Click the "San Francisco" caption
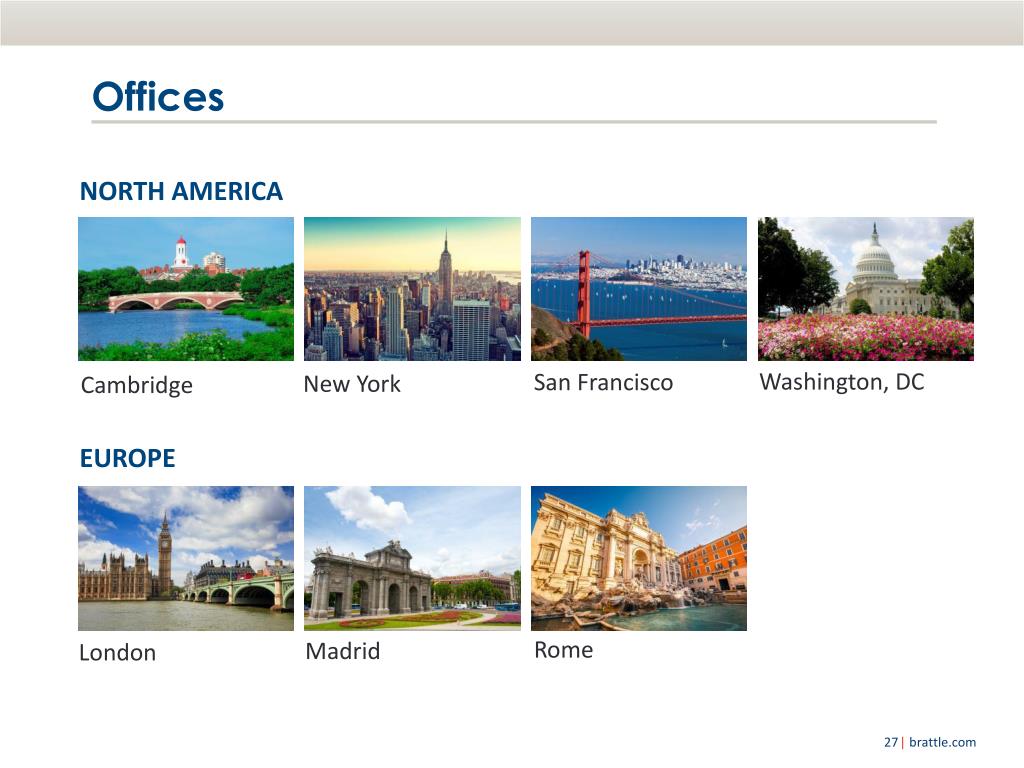Image resolution: width=1024 pixels, height=768 pixels. pos(603,383)
